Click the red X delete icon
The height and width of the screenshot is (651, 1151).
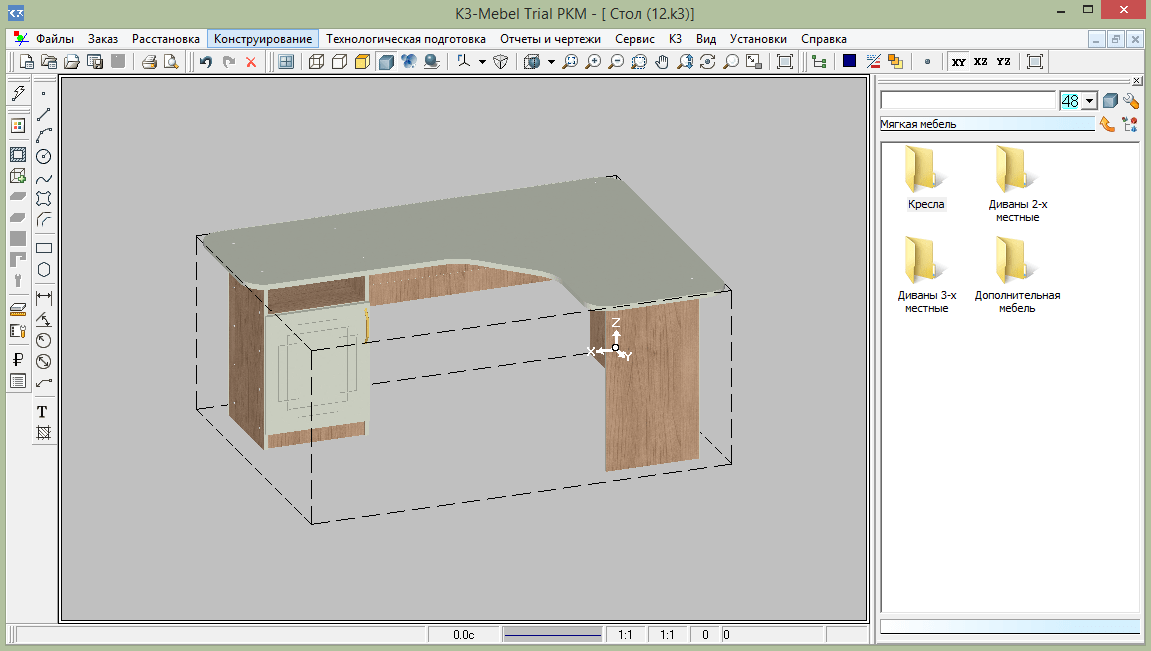[x=251, y=62]
